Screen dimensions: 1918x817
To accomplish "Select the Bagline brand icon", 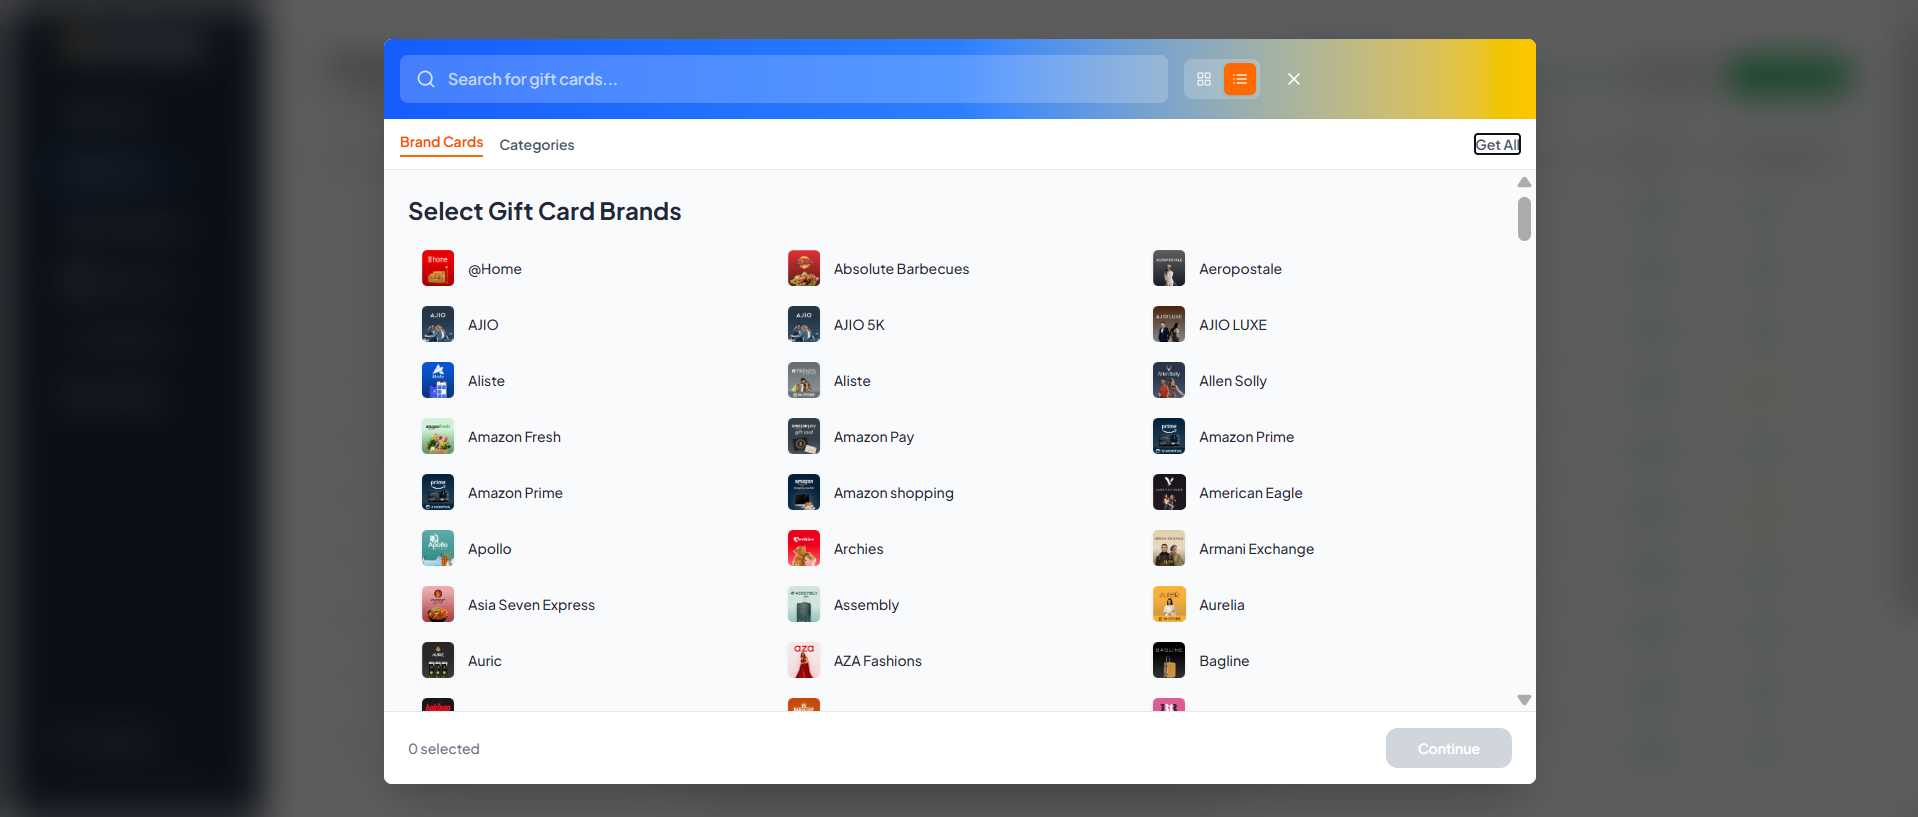I will [x=1169, y=660].
